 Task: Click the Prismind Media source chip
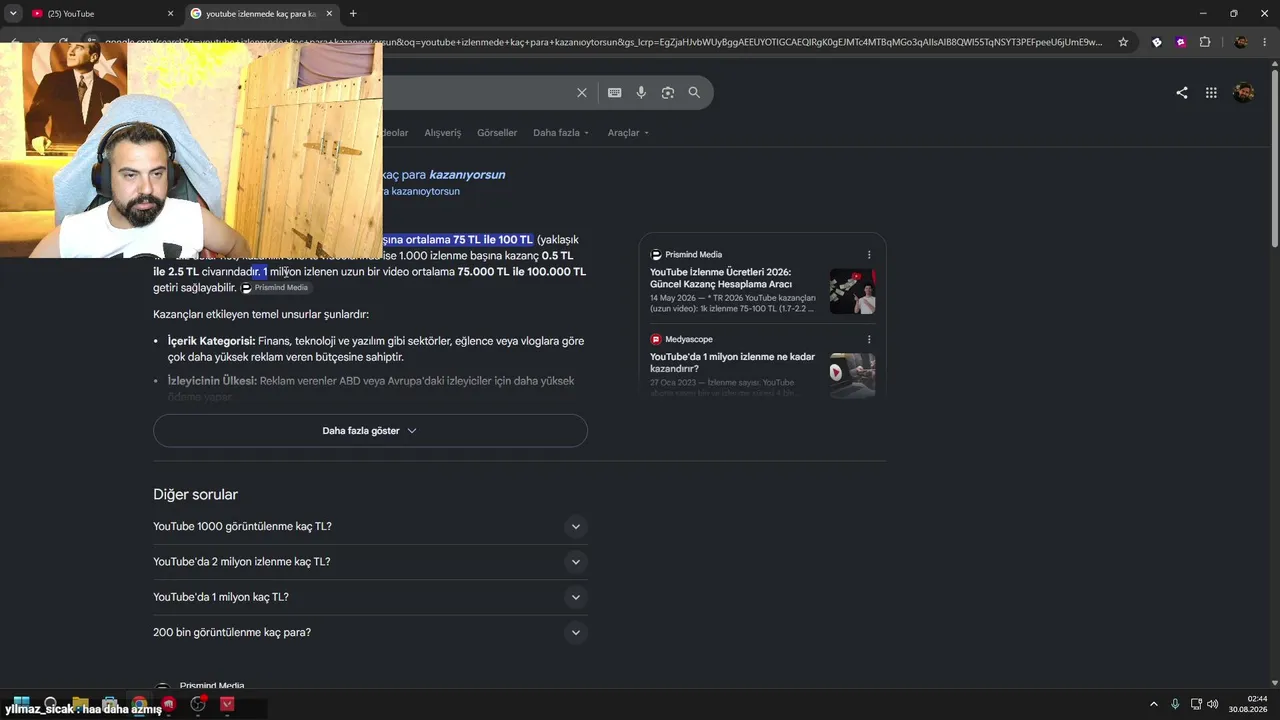click(276, 288)
